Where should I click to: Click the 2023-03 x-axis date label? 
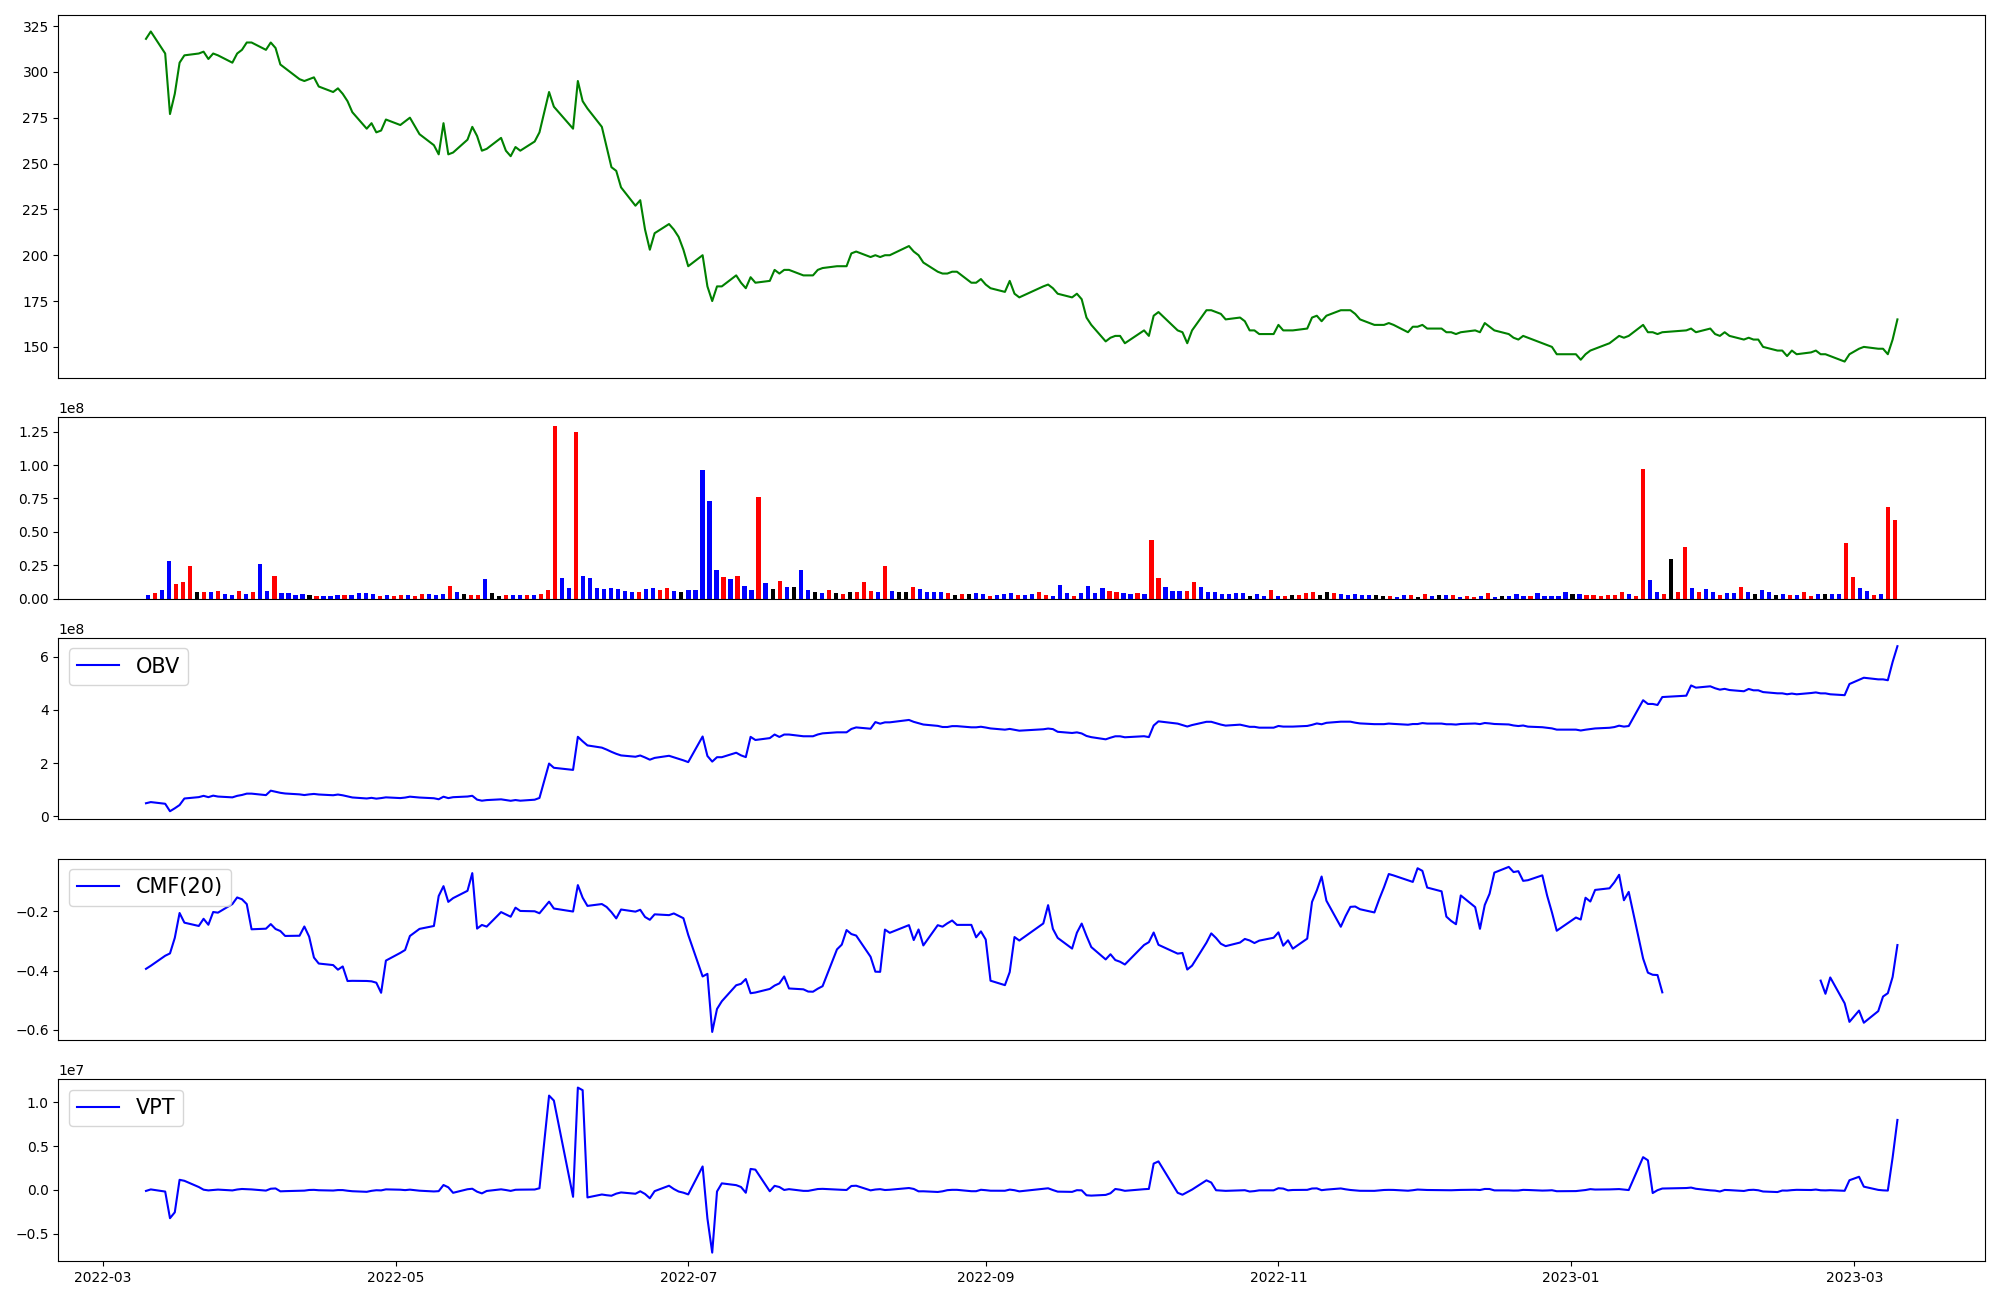(x=1854, y=1277)
